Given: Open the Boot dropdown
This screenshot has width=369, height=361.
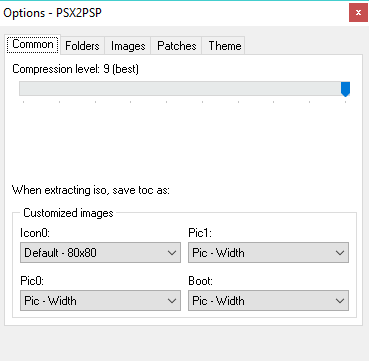Looking at the screenshot, I should tap(268, 301).
